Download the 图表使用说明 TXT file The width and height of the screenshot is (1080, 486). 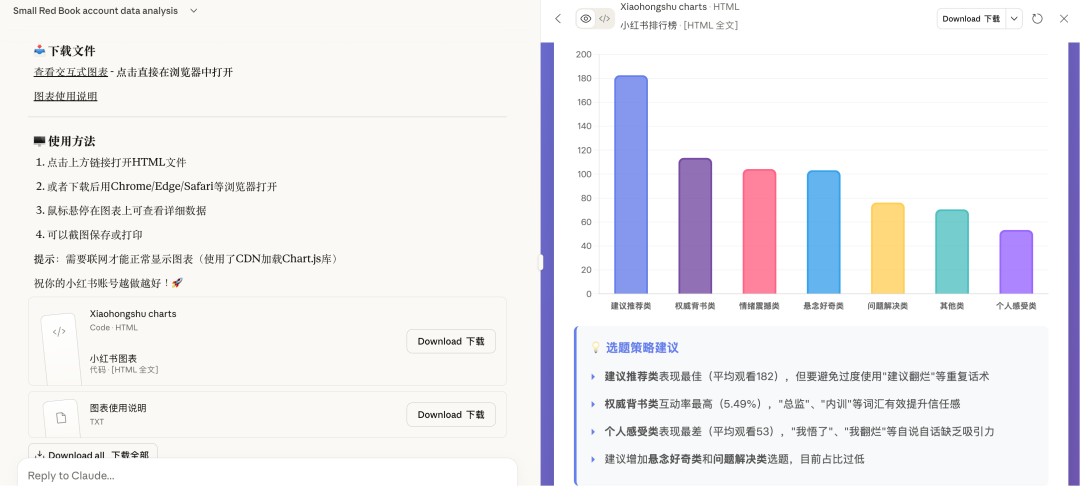point(450,414)
